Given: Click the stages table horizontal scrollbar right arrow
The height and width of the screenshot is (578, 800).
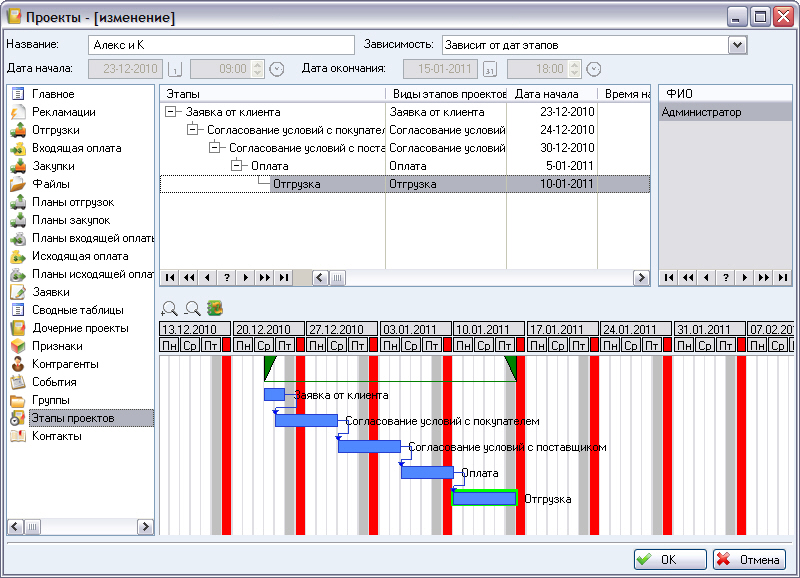Looking at the screenshot, I should click(640, 277).
